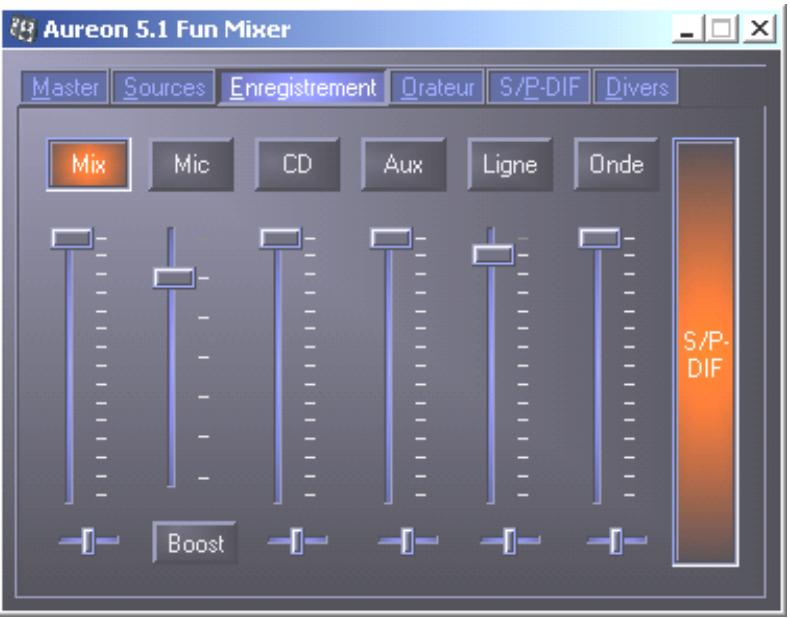Switch to the Divers tab
This screenshot has height=618, width=790.
(636, 87)
